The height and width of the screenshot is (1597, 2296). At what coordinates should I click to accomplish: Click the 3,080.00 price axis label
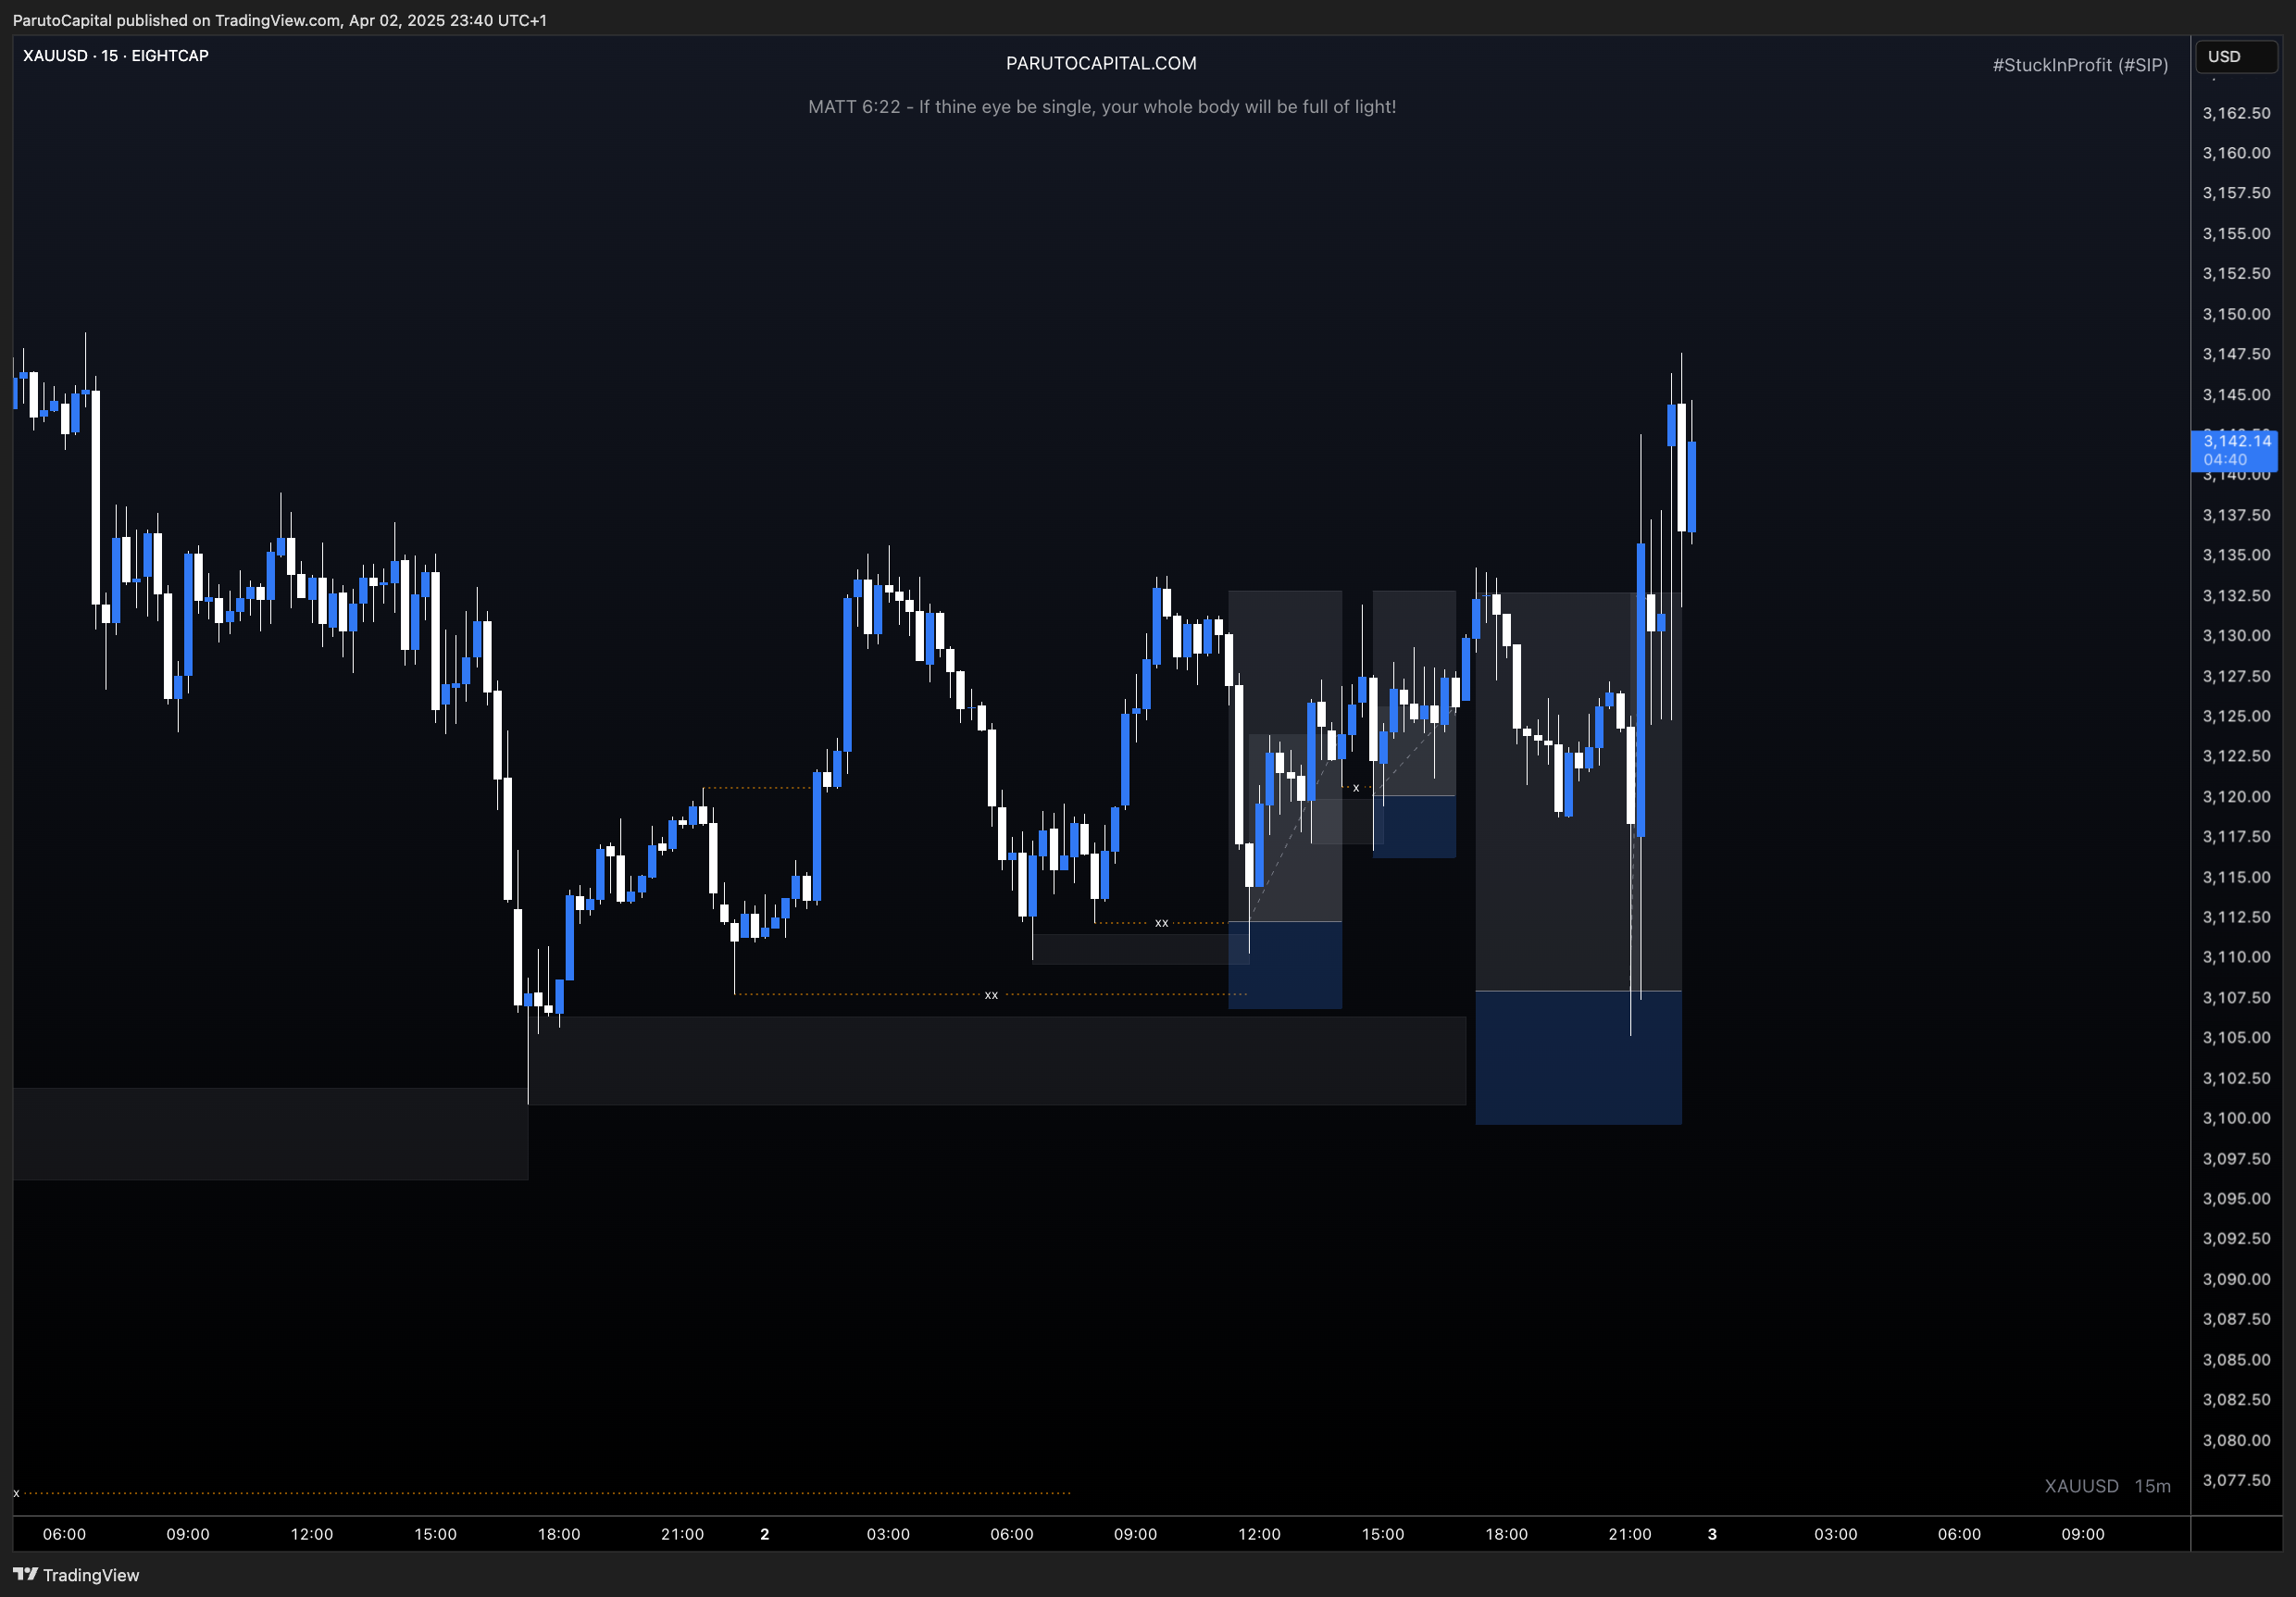pos(2236,1440)
